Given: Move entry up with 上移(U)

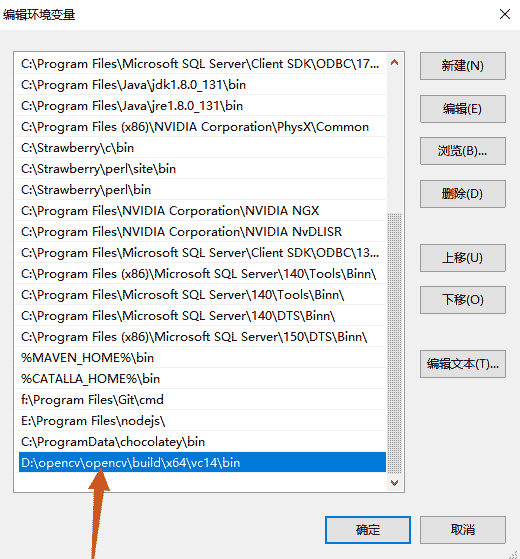Looking at the screenshot, I should [x=463, y=258].
